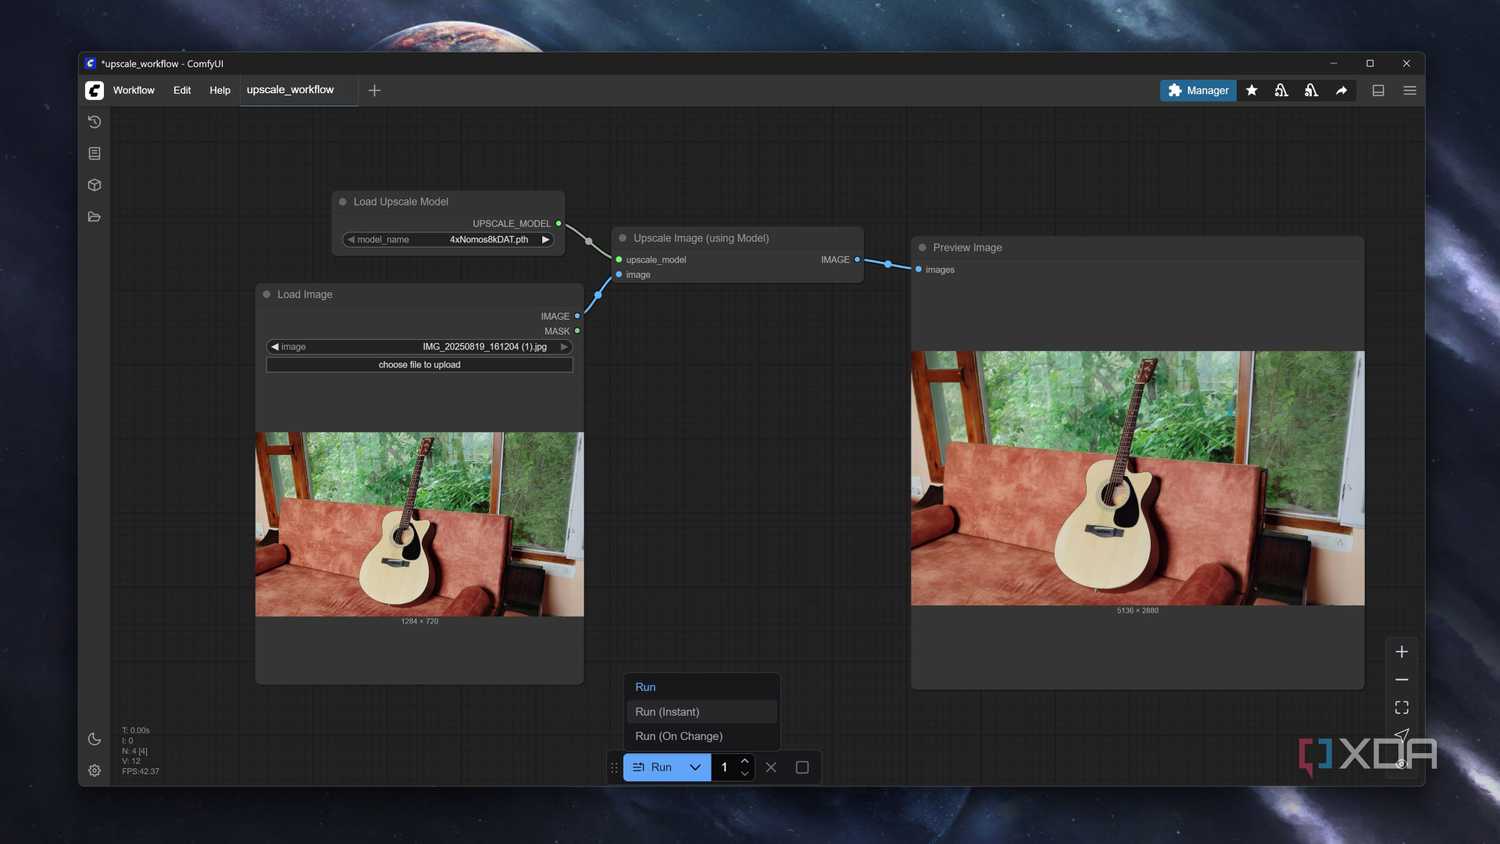The width and height of the screenshot is (1500, 844).
Task: Cancel the current run with the X icon
Action: pos(771,767)
